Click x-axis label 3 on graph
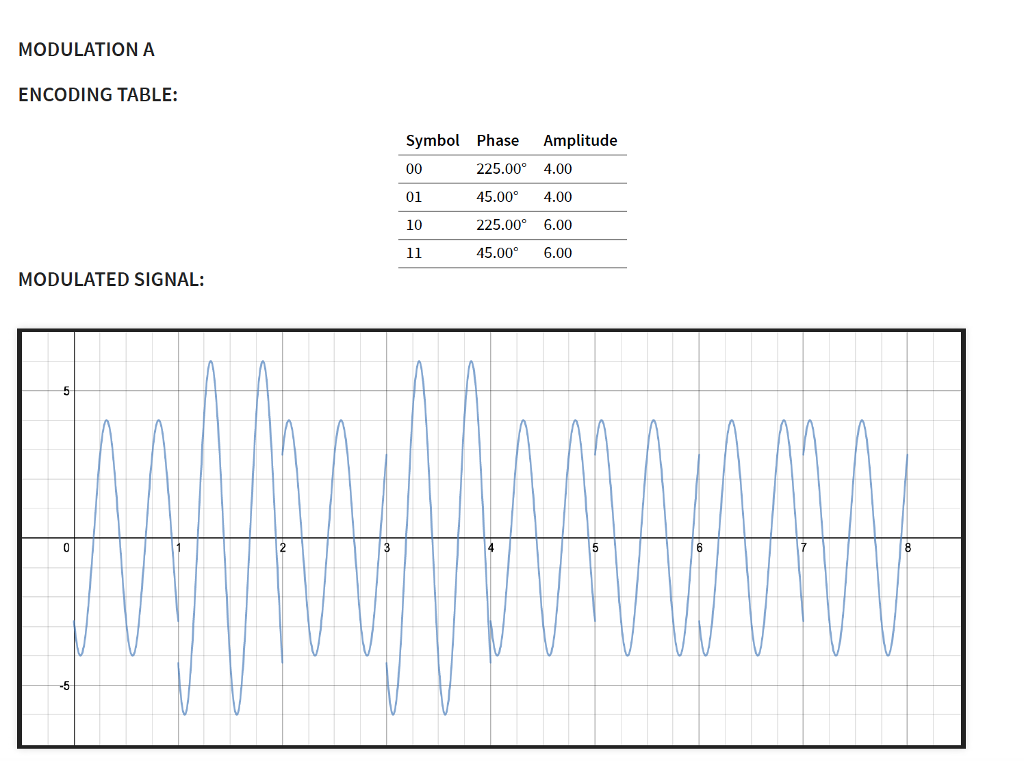 click(x=387, y=548)
